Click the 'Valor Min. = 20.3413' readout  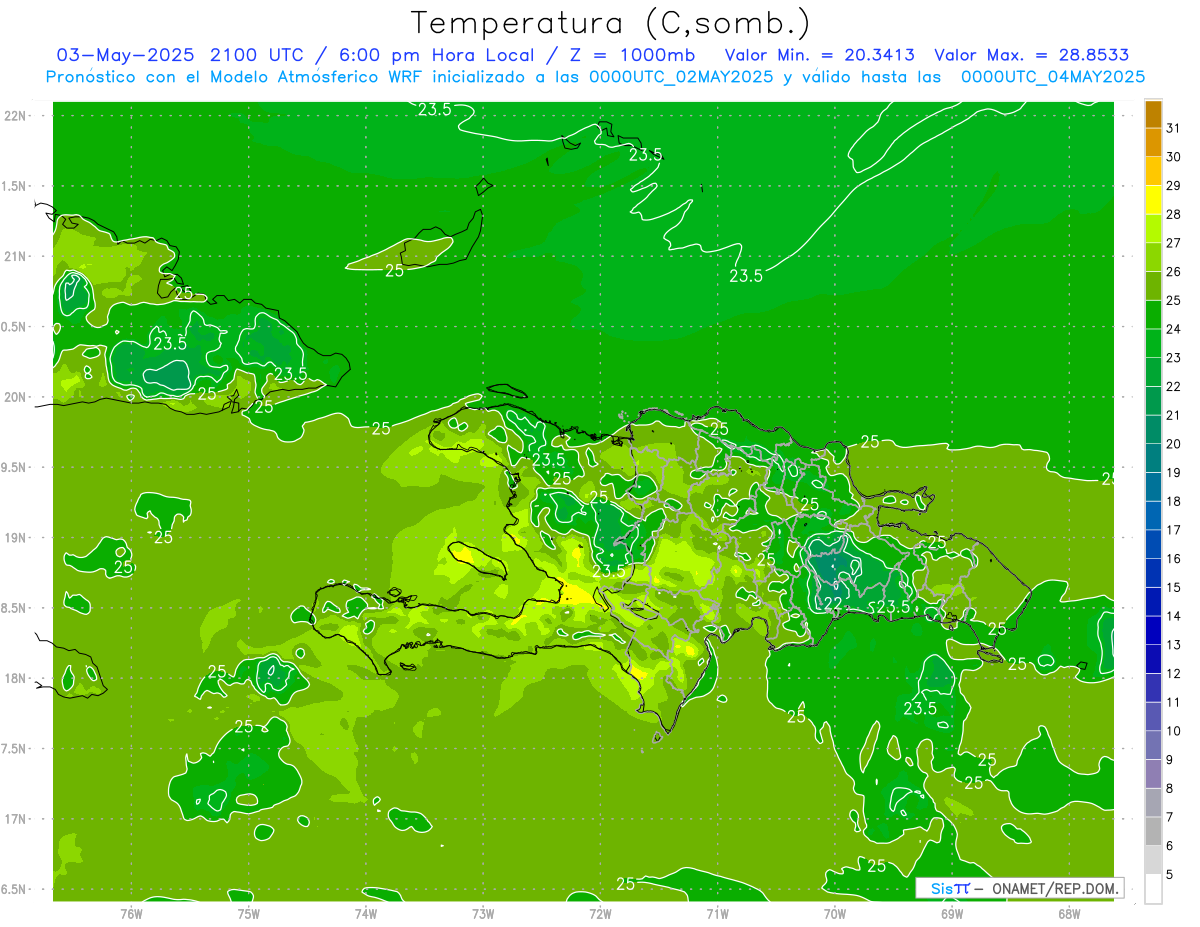820,55
